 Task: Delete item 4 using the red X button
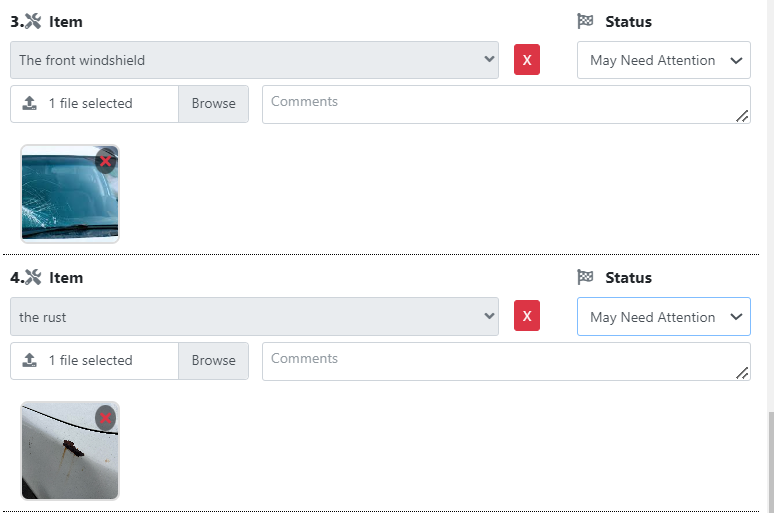coord(527,316)
